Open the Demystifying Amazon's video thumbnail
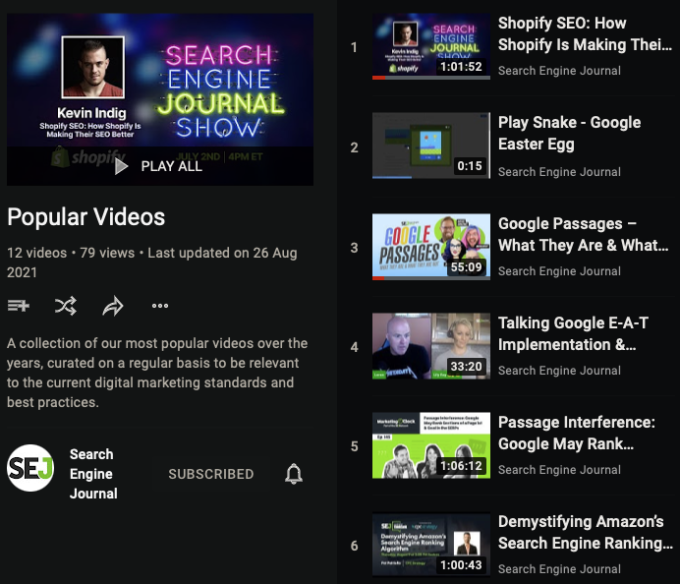This screenshot has width=680, height=584. click(x=431, y=545)
